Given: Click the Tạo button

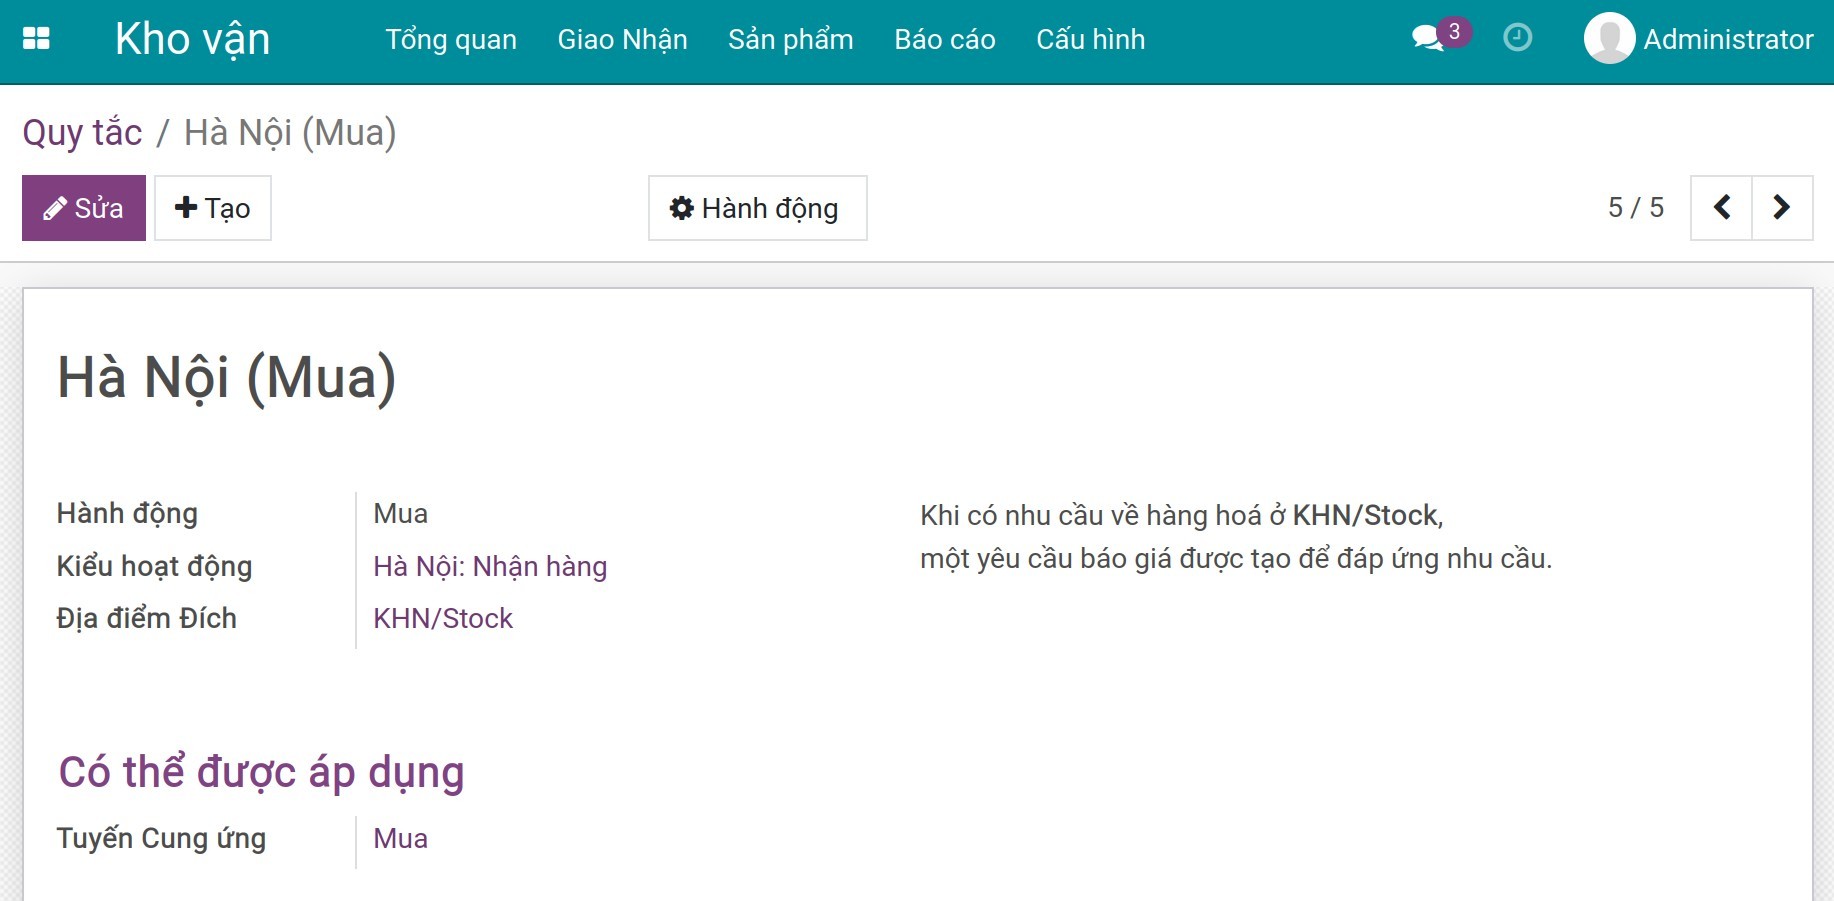Looking at the screenshot, I should point(212,208).
